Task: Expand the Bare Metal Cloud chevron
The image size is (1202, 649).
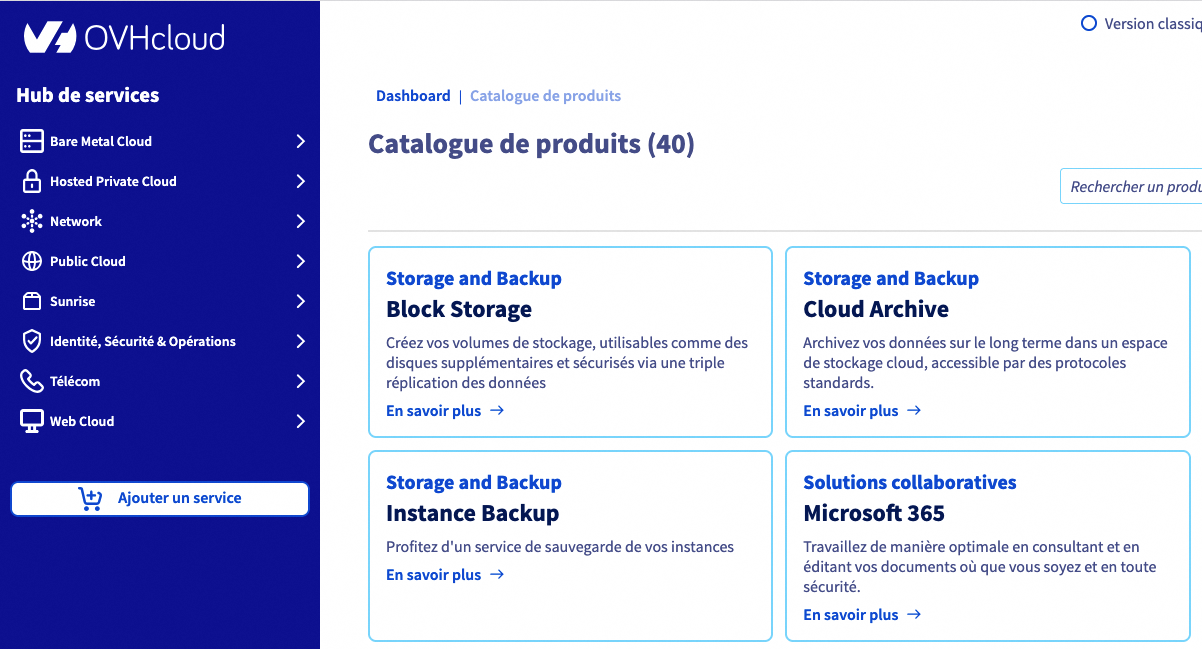Action: tap(300, 141)
